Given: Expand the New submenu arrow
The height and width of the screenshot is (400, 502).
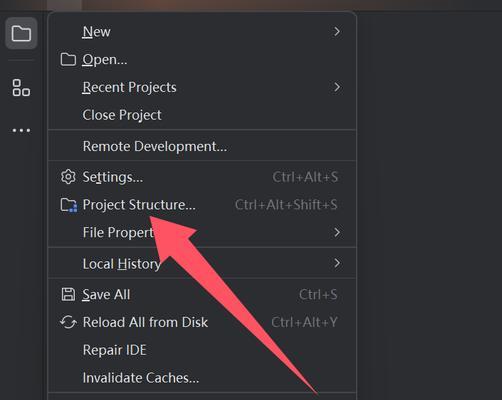Looking at the screenshot, I should pos(337,32).
